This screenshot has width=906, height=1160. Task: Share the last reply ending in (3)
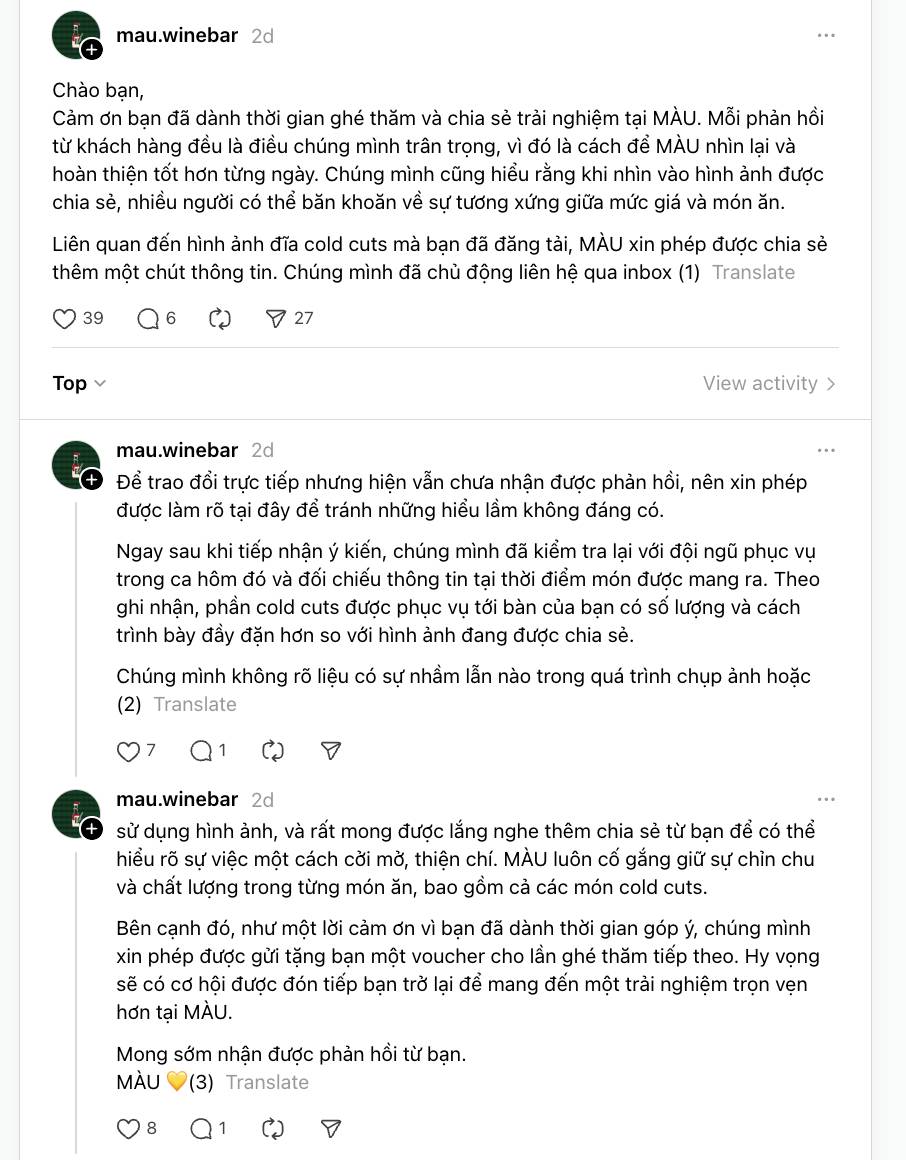(x=330, y=1129)
